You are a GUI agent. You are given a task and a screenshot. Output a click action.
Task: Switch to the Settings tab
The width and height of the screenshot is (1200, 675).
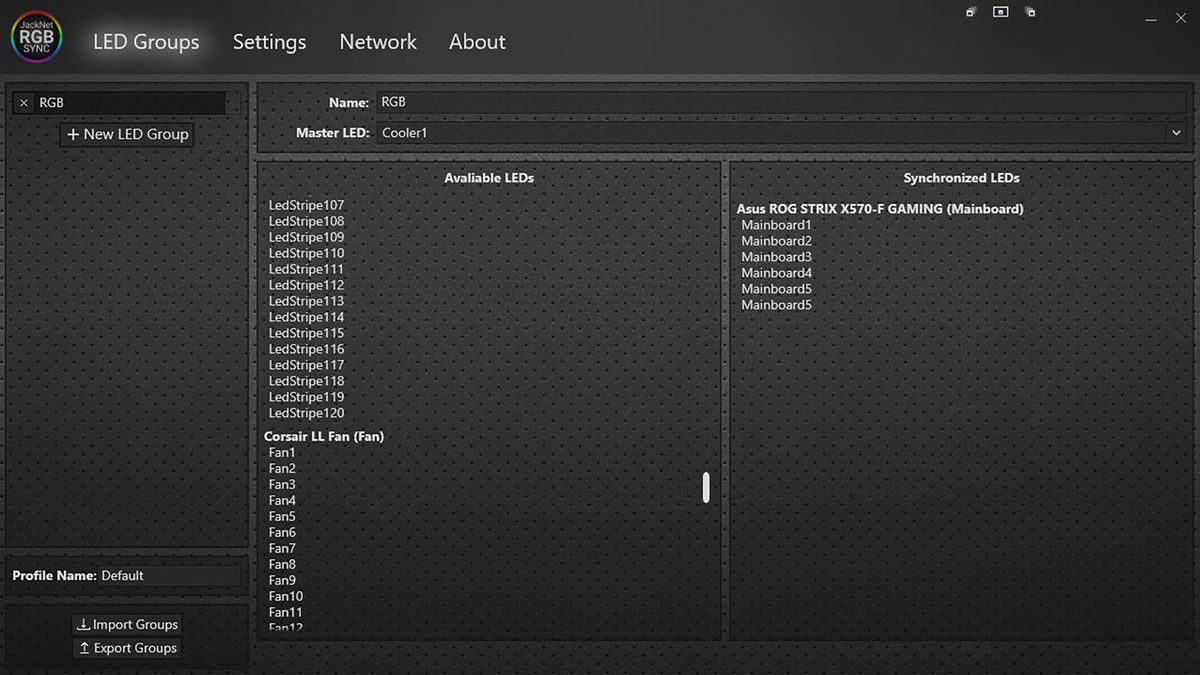[268, 41]
